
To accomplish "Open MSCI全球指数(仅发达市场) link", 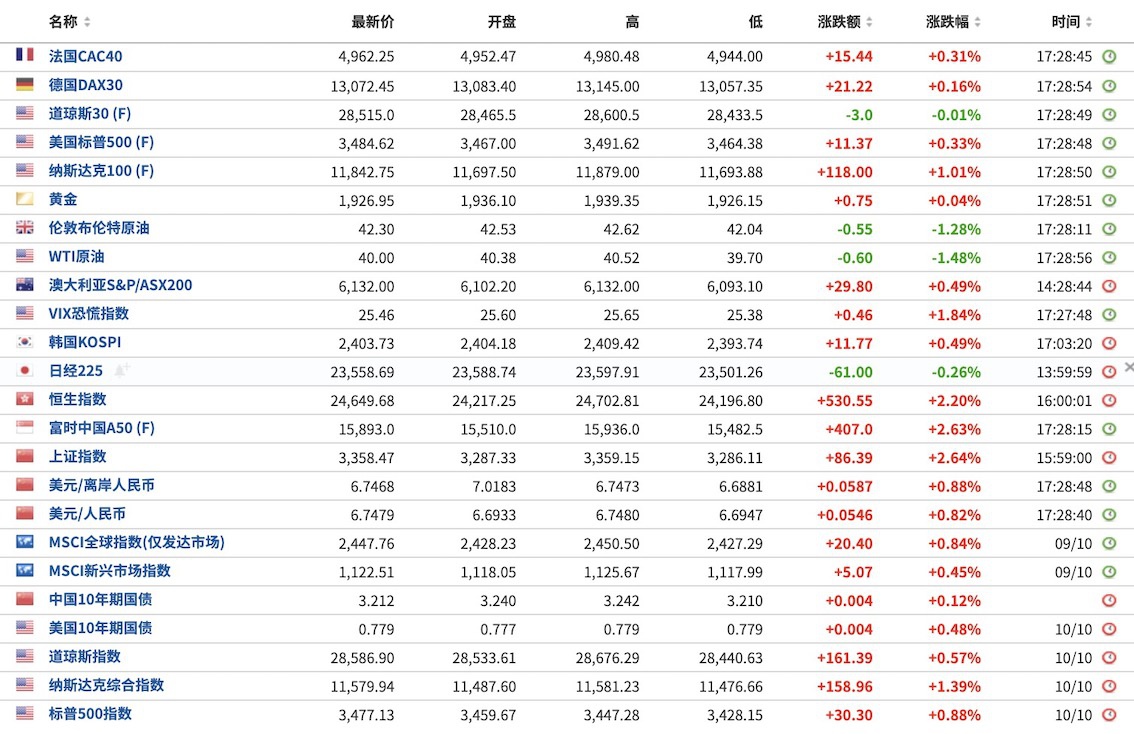I will (137, 542).
